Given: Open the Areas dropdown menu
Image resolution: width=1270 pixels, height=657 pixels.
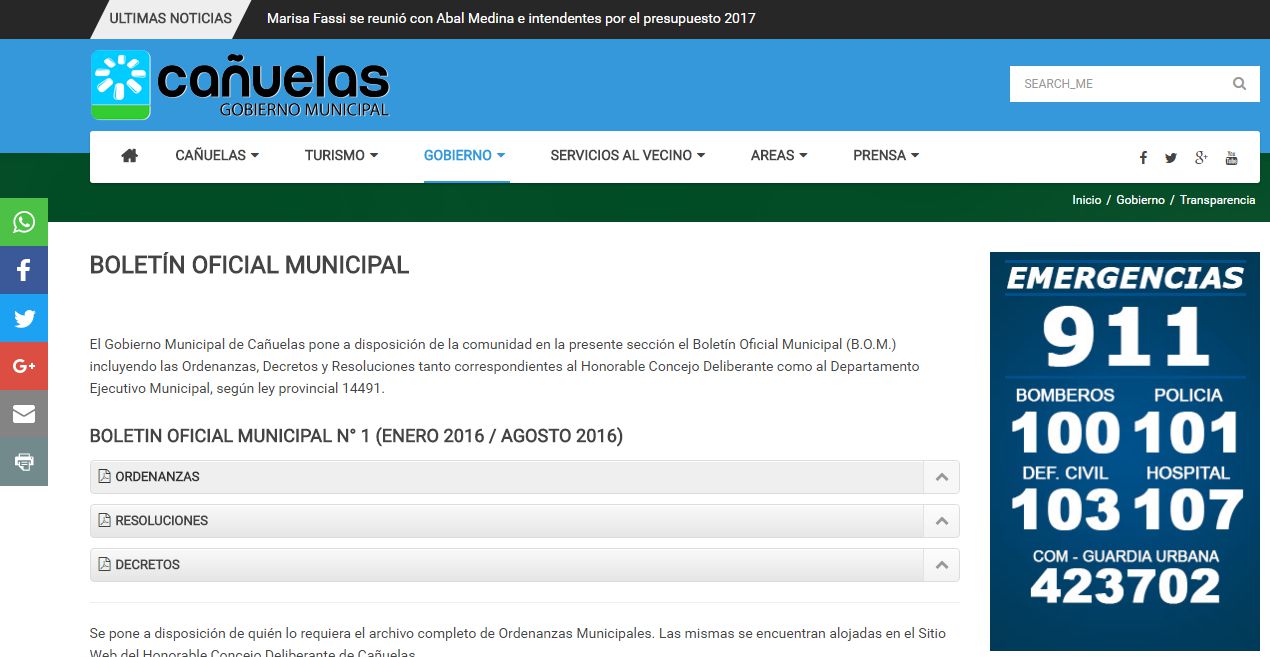Looking at the screenshot, I should pos(779,155).
